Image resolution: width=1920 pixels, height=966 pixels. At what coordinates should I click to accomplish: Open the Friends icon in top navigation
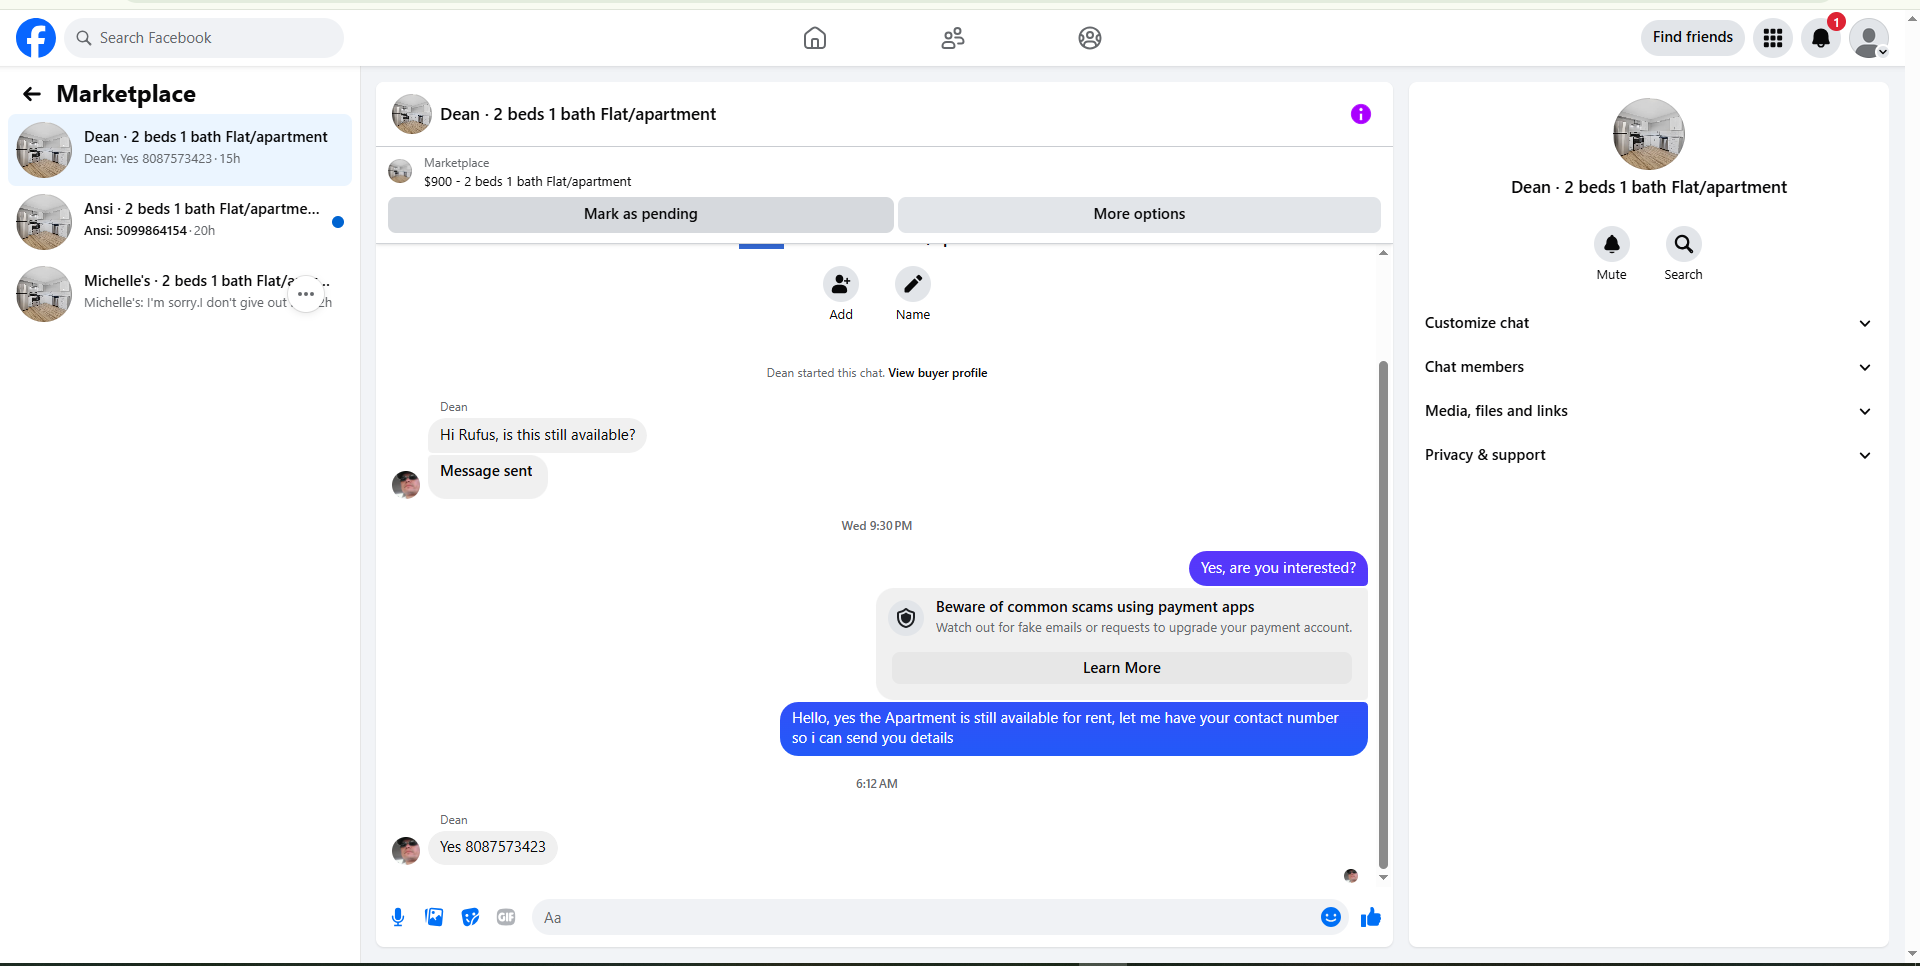pos(953,38)
